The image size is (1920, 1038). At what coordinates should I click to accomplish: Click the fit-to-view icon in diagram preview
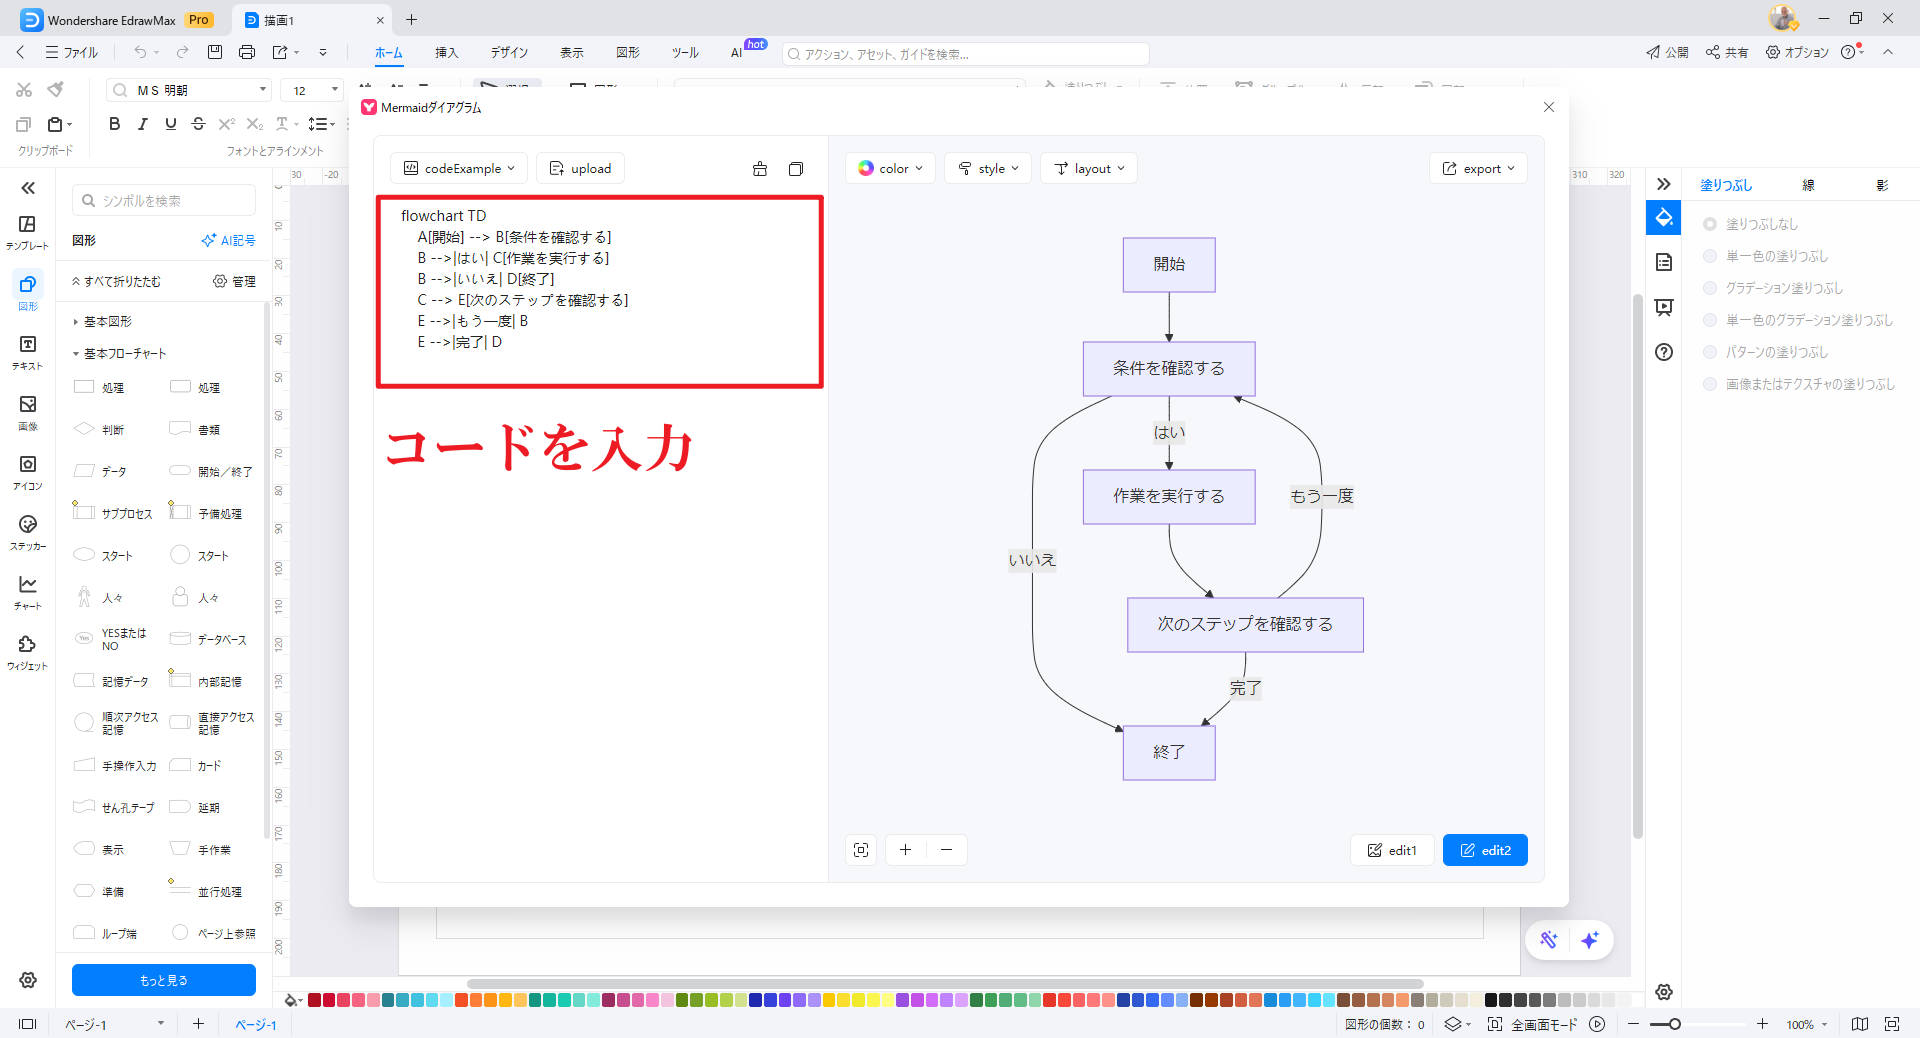pyautogui.click(x=861, y=850)
